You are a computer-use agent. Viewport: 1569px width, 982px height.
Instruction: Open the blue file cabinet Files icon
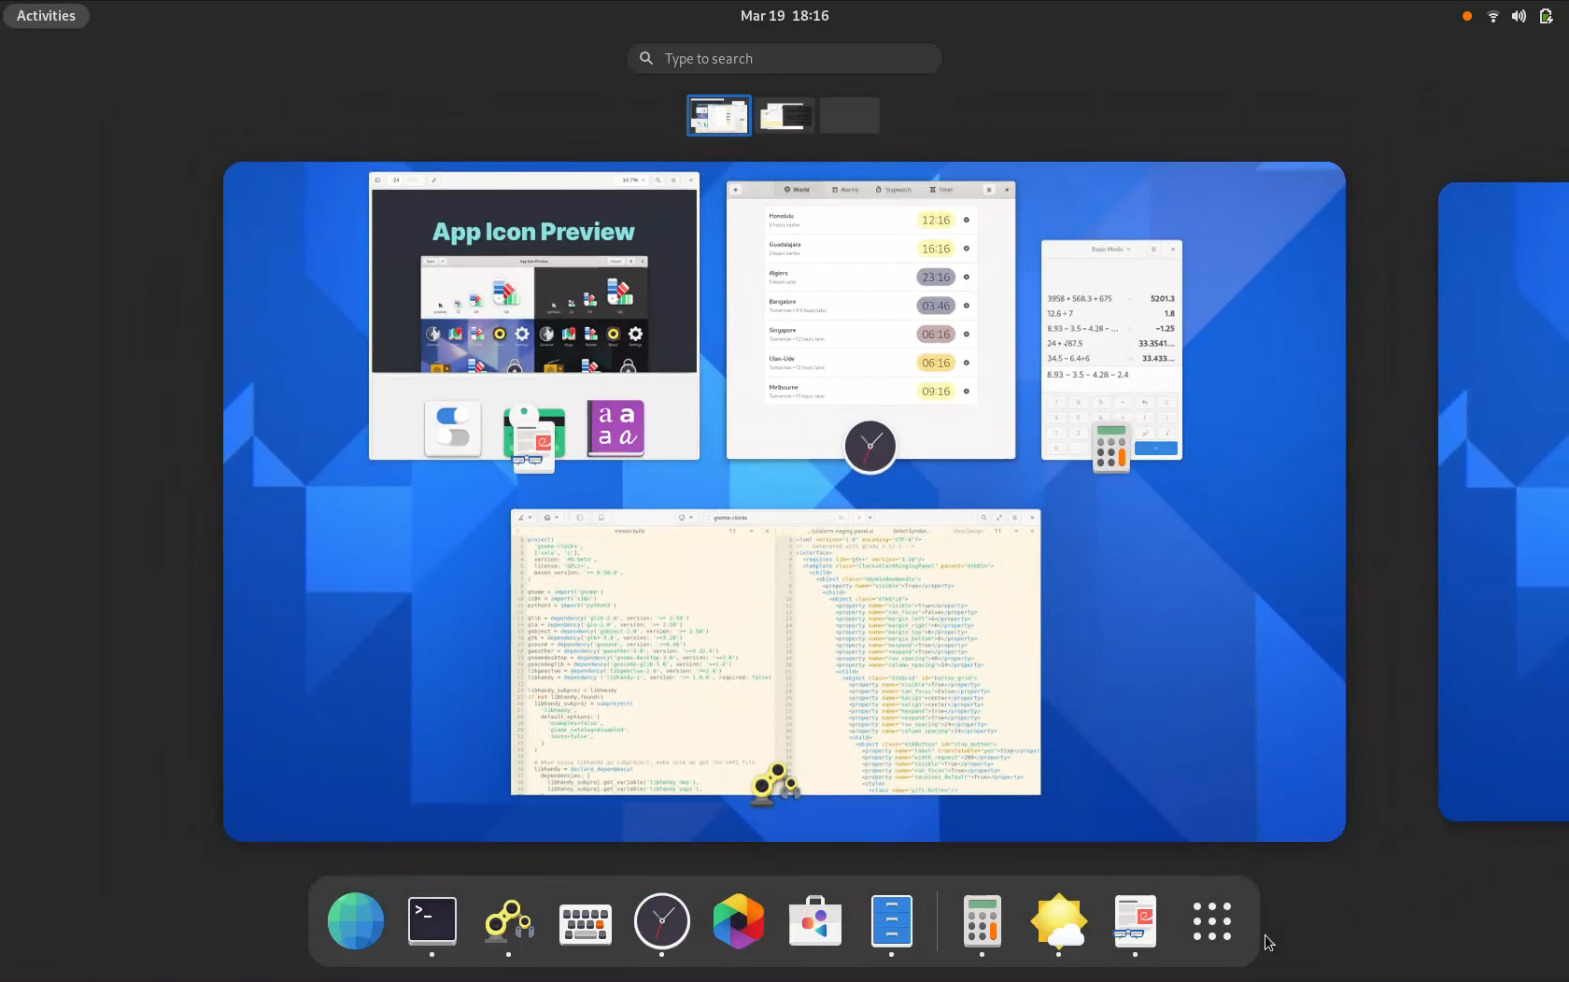891,921
